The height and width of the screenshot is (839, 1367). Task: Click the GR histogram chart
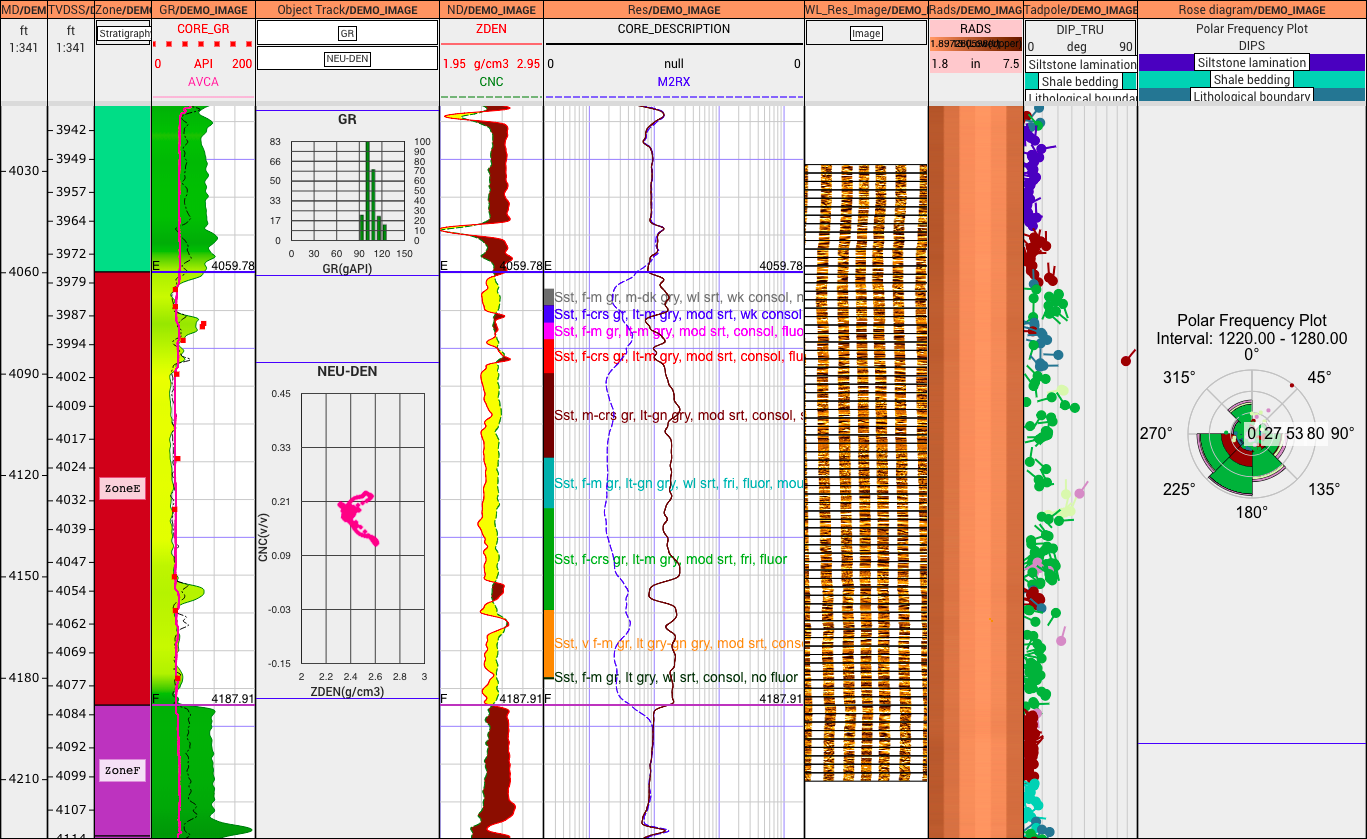(x=347, y=192)
